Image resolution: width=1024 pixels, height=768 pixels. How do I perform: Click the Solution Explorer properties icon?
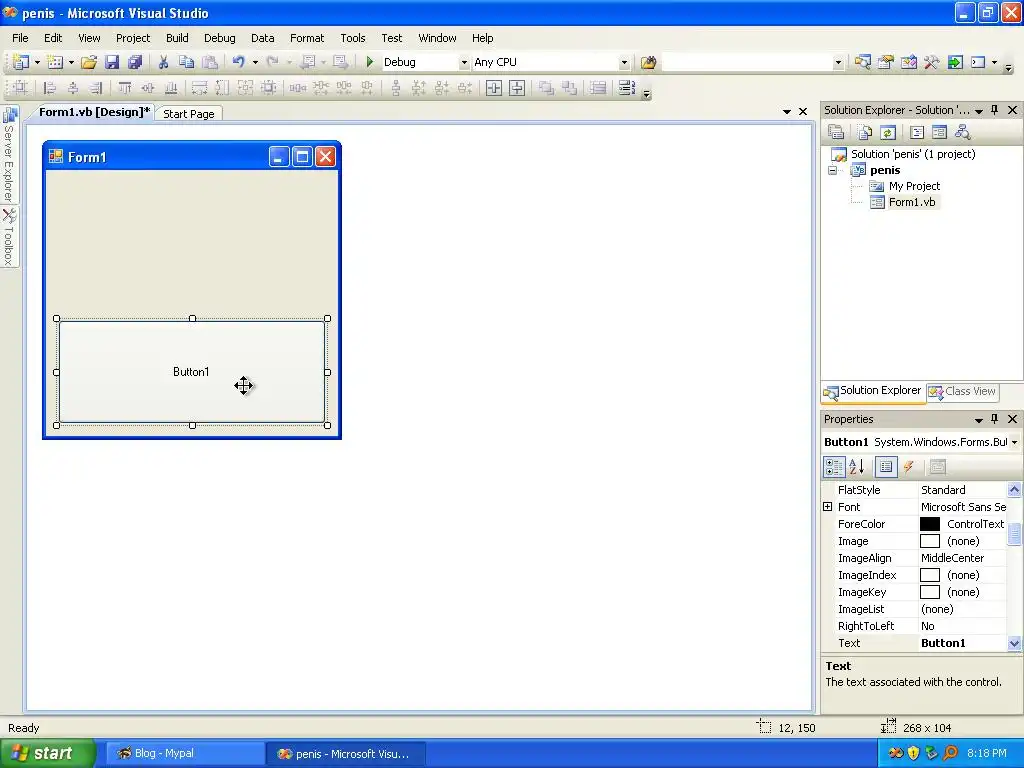click(x=836, y=133)
